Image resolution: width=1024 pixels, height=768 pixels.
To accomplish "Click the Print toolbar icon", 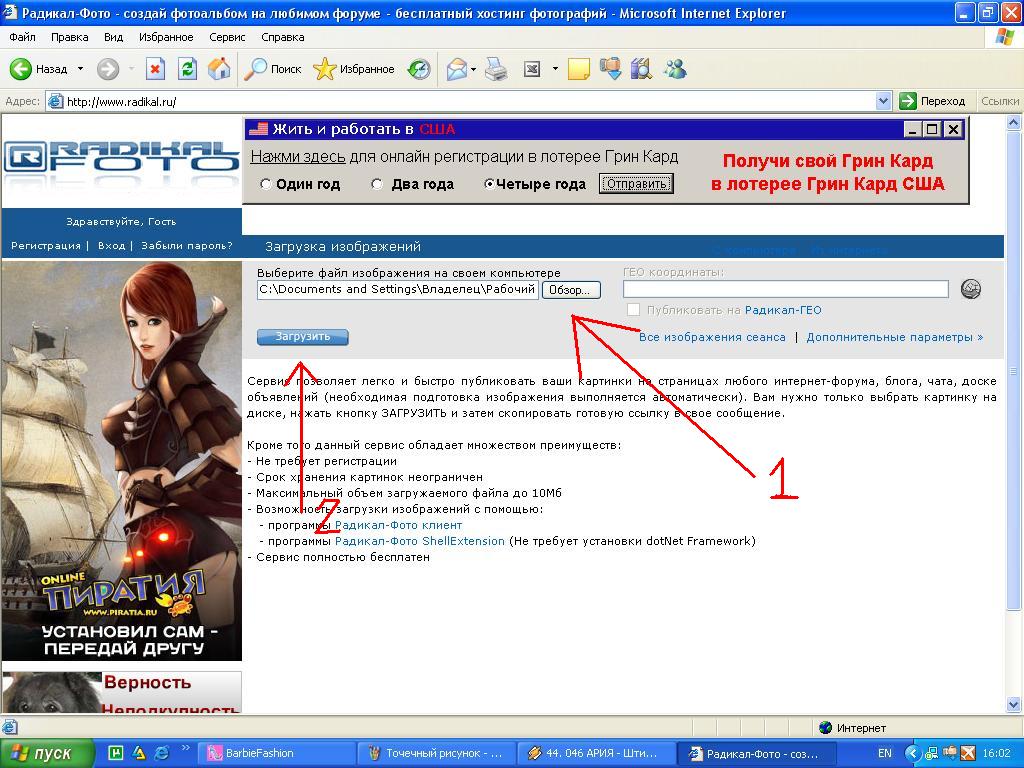I will coord(496,69).
